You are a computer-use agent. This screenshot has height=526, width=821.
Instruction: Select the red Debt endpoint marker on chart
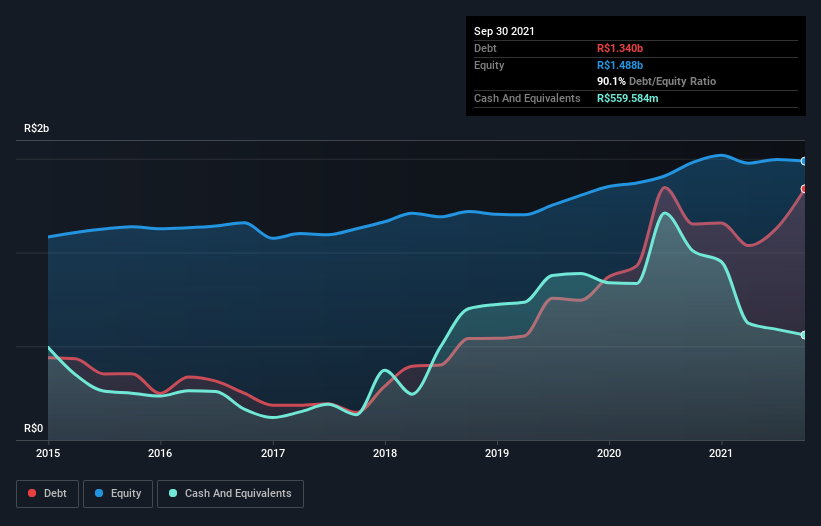click(804, 189)
